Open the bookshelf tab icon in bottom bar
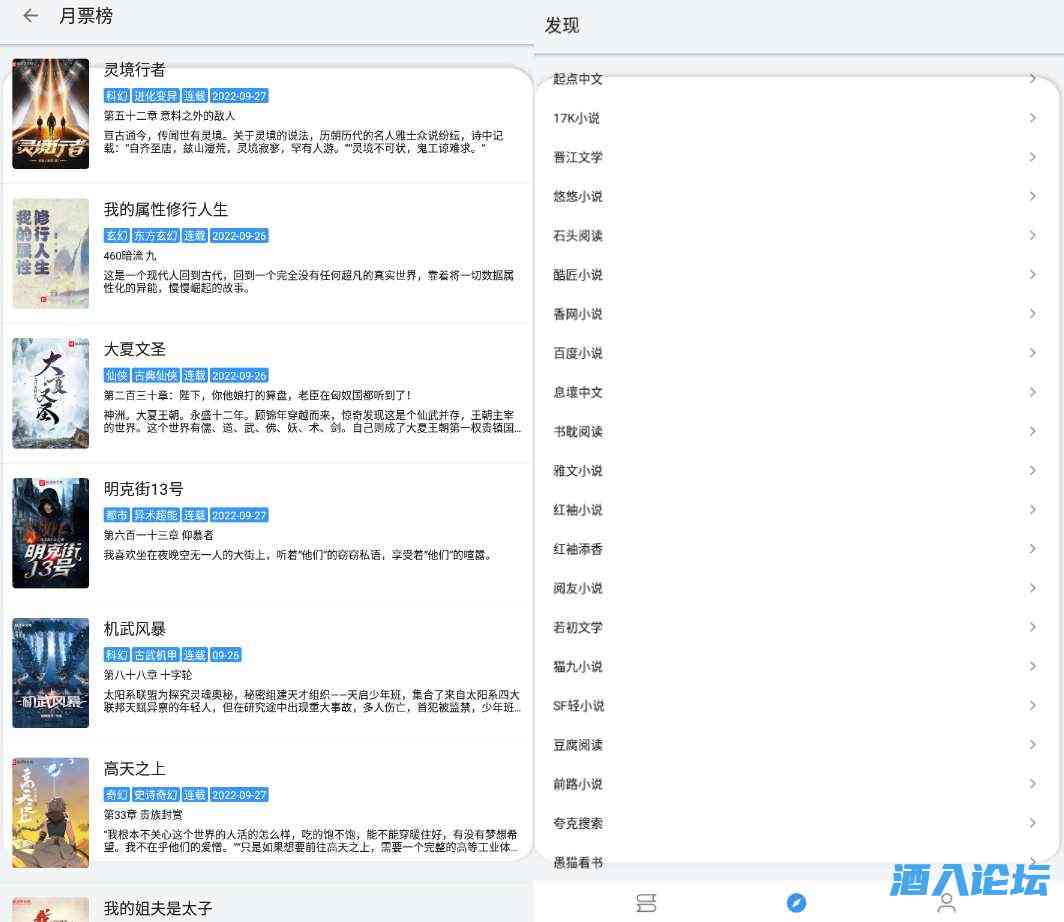 click(x=645, y=903)
